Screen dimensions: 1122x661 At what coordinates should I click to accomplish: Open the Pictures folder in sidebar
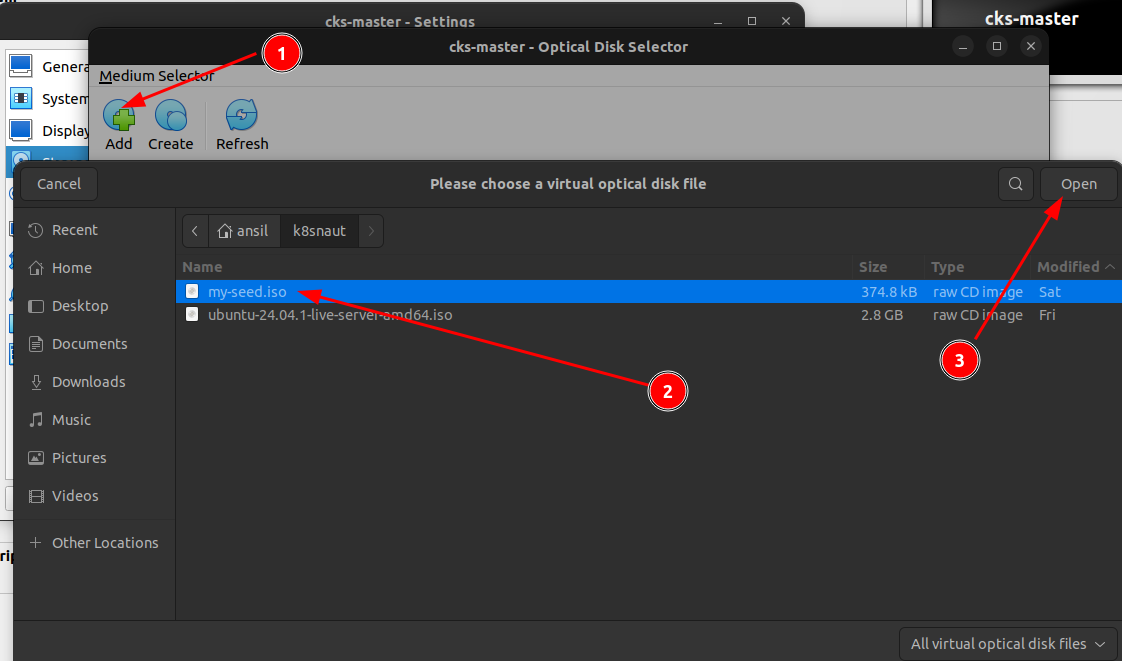pos(79,458)
